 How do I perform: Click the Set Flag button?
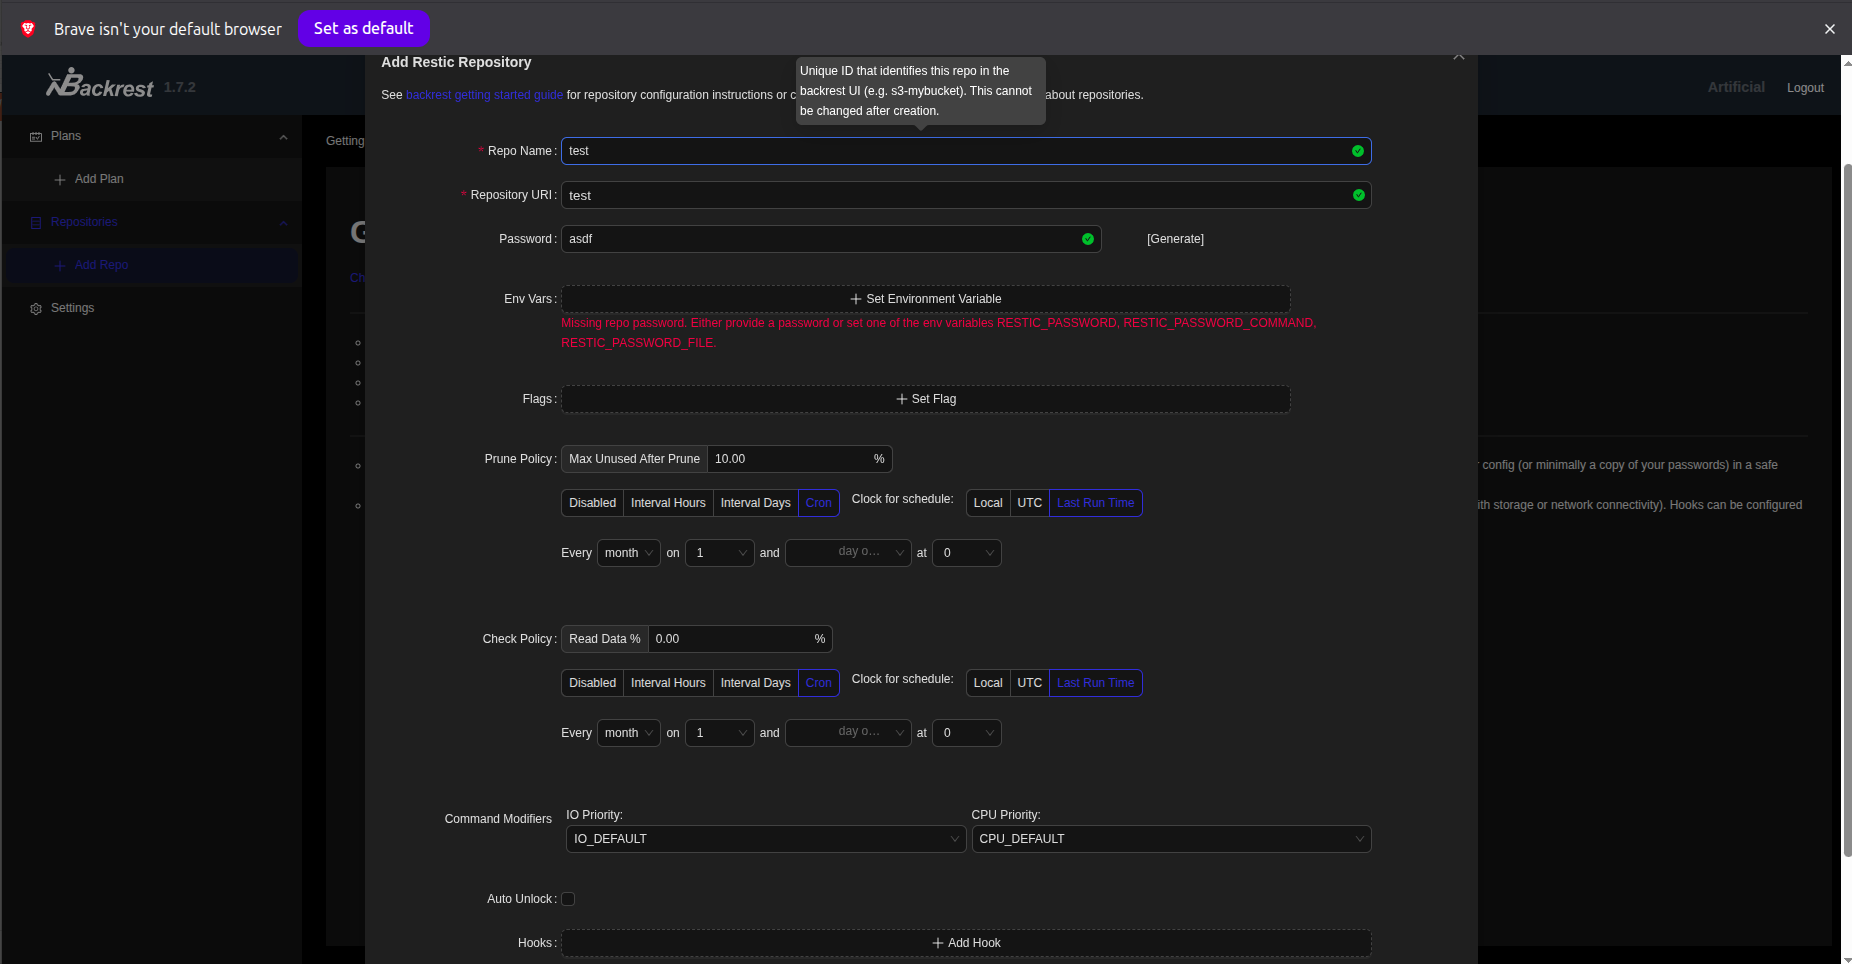click(x=926, y=399)
